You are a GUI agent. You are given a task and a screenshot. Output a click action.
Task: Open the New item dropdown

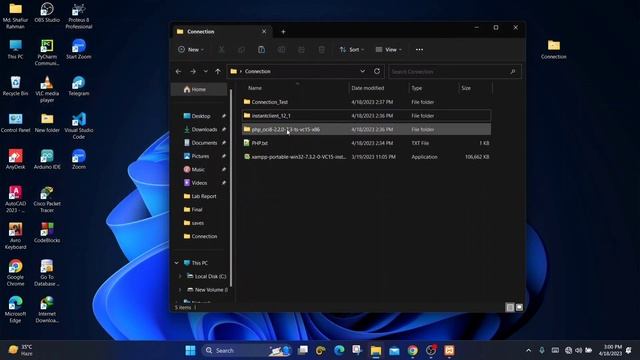pos(191,50)
